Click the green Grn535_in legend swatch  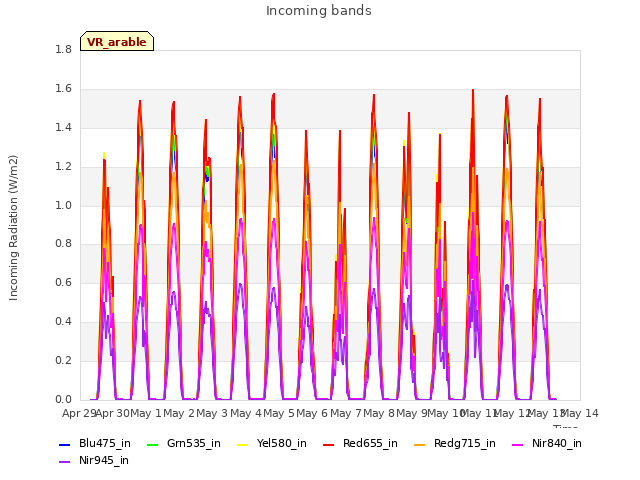click(x=152, y=444)
